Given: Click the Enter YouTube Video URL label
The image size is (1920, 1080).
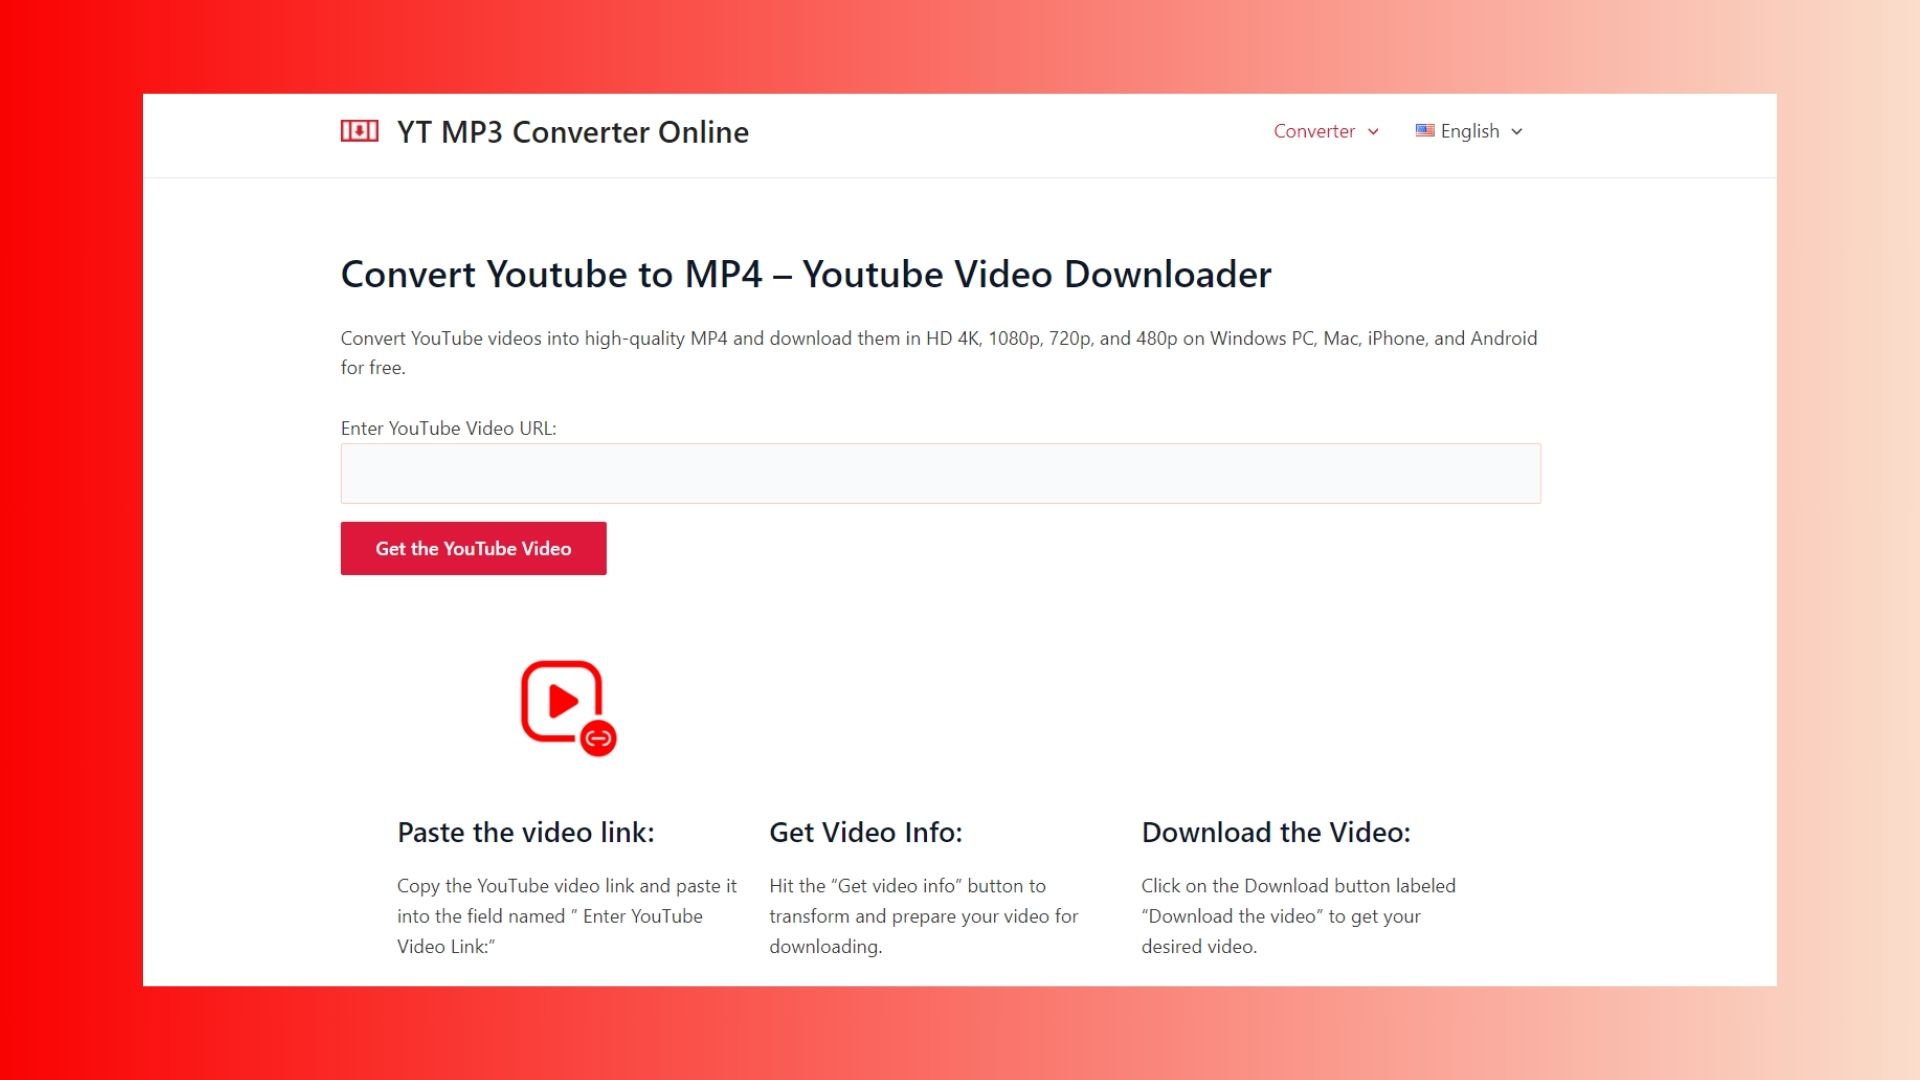Looking at the screenshot, I should [448, 428].
